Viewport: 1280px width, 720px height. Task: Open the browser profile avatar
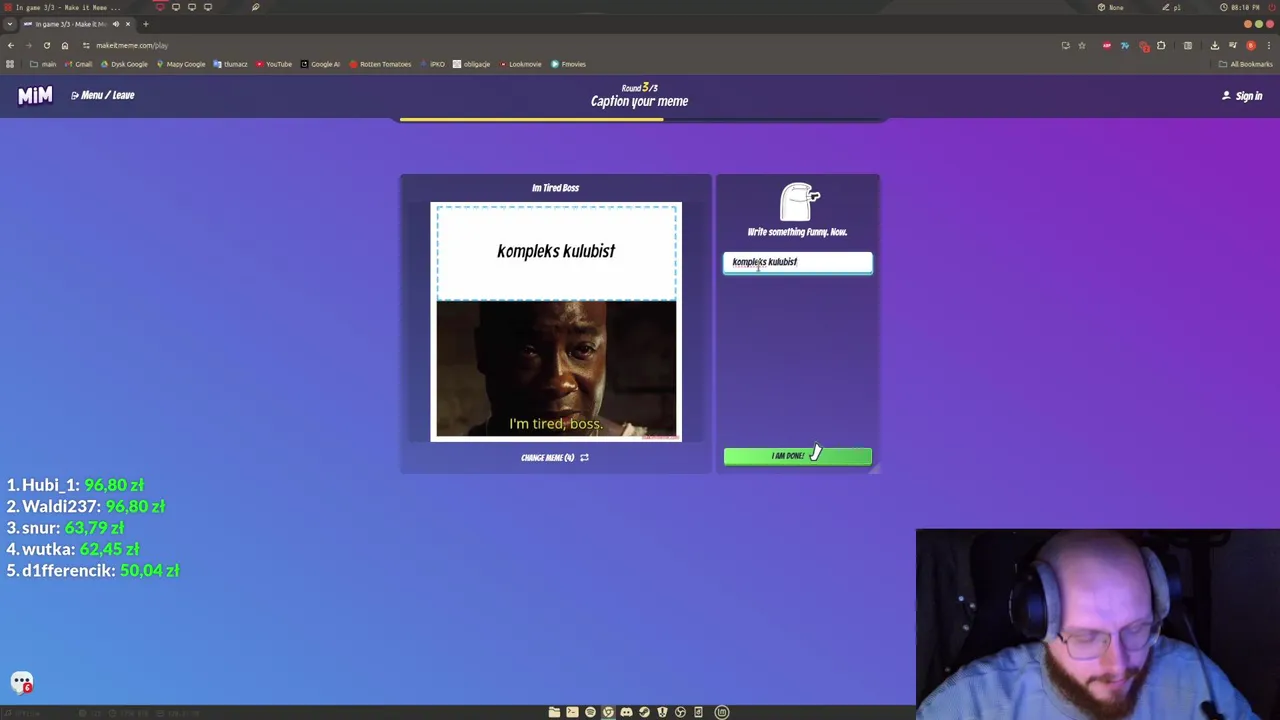(x=1250, y=45)
